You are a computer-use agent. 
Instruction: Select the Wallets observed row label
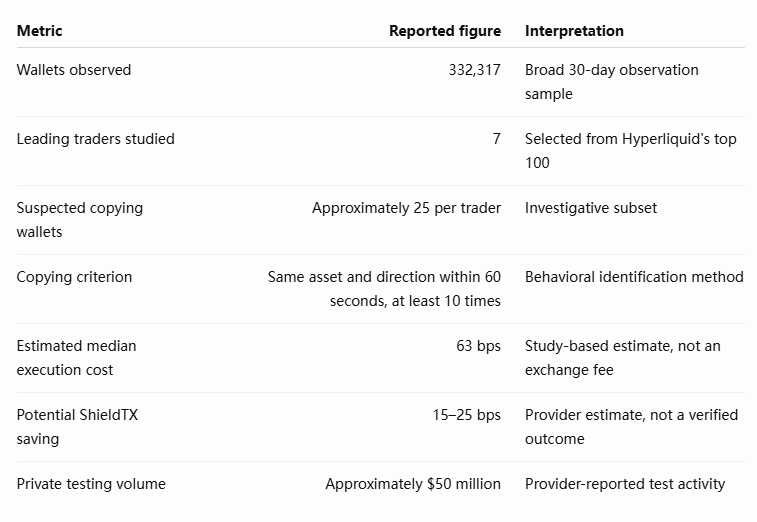coord(73,70)
